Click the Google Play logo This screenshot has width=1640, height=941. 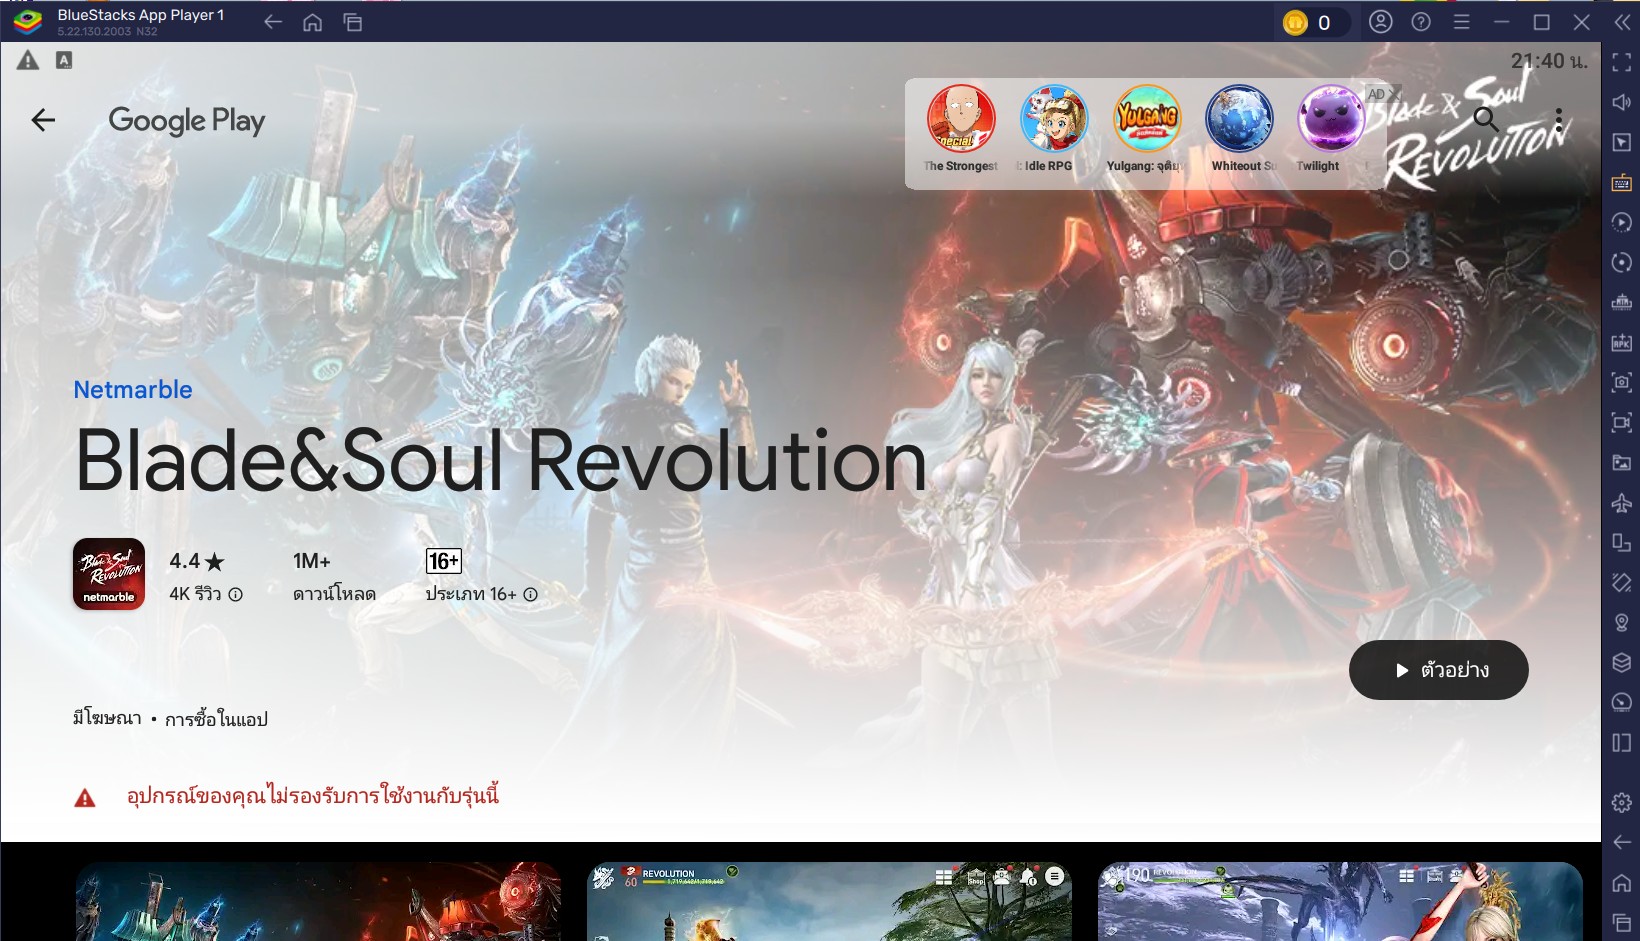click(187, 121)
